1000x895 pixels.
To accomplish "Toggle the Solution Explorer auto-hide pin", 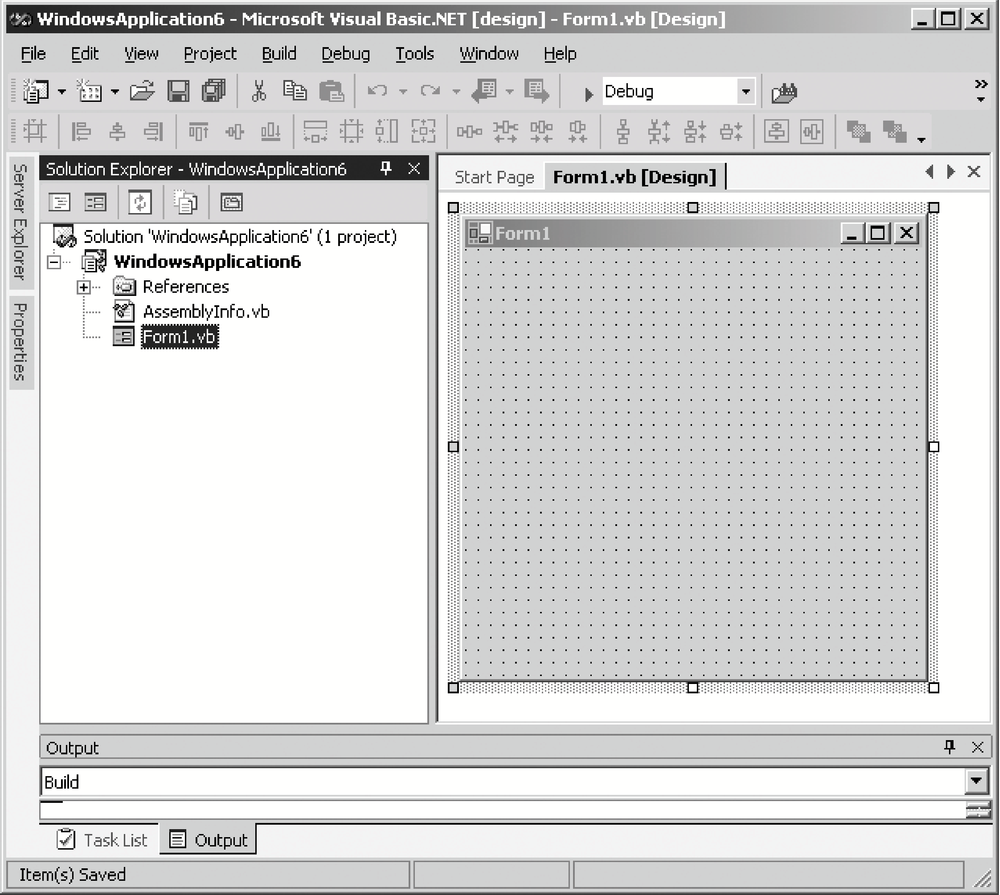I will 386,169.
